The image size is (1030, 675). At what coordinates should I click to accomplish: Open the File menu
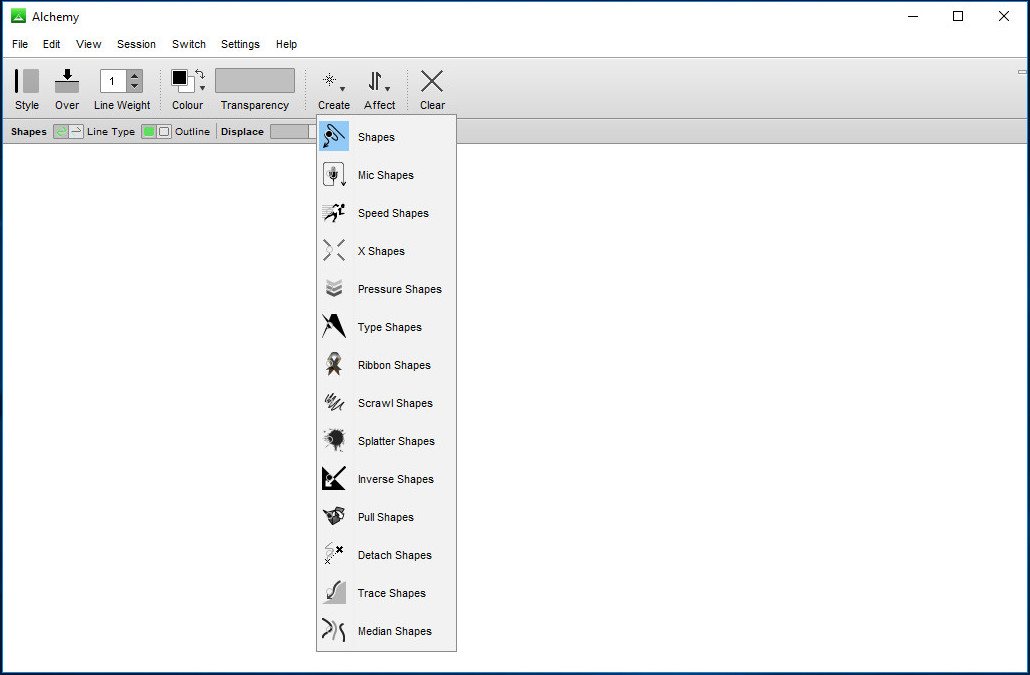[20, 44]
